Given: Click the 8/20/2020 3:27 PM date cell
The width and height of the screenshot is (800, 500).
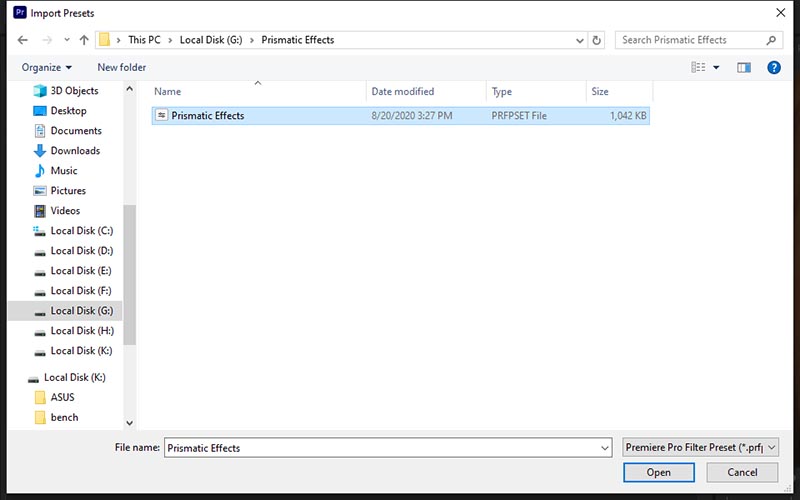Looking at the screenshot, I should (x=412, y=116).
